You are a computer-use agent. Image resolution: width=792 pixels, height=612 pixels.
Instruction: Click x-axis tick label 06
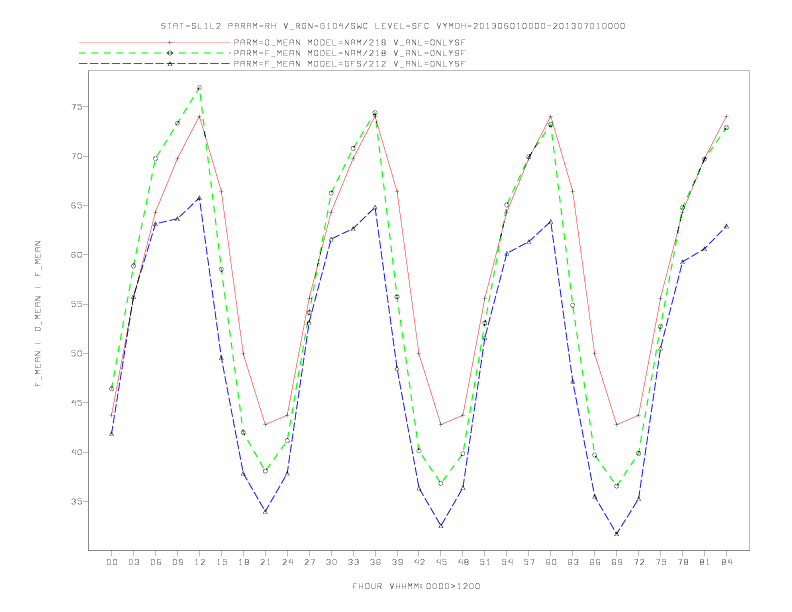(x=156, y=562)
